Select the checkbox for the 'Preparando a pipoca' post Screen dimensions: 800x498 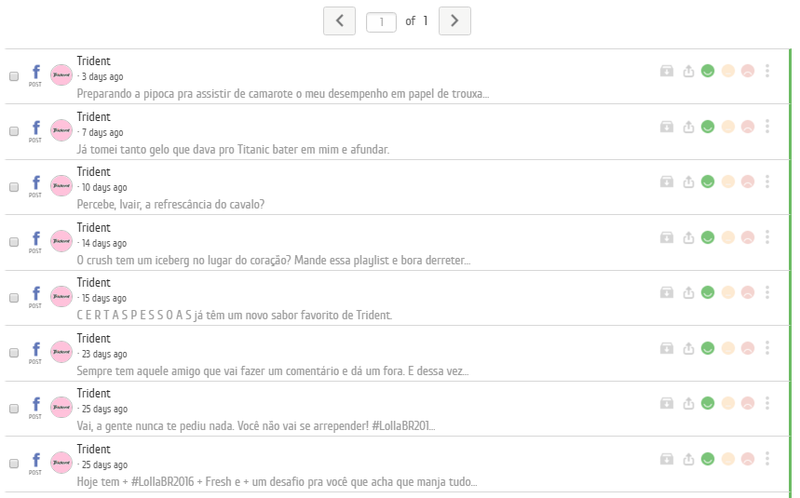click(x=14, y=76)
